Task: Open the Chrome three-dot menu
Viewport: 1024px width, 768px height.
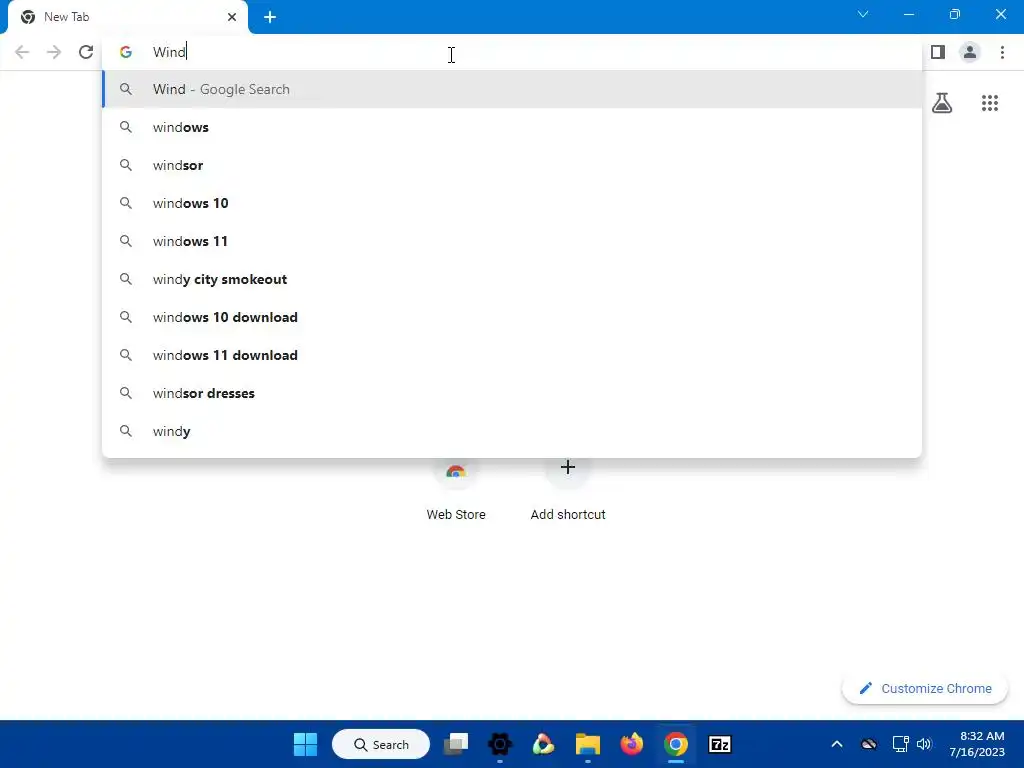Action: pos(1002,52)
